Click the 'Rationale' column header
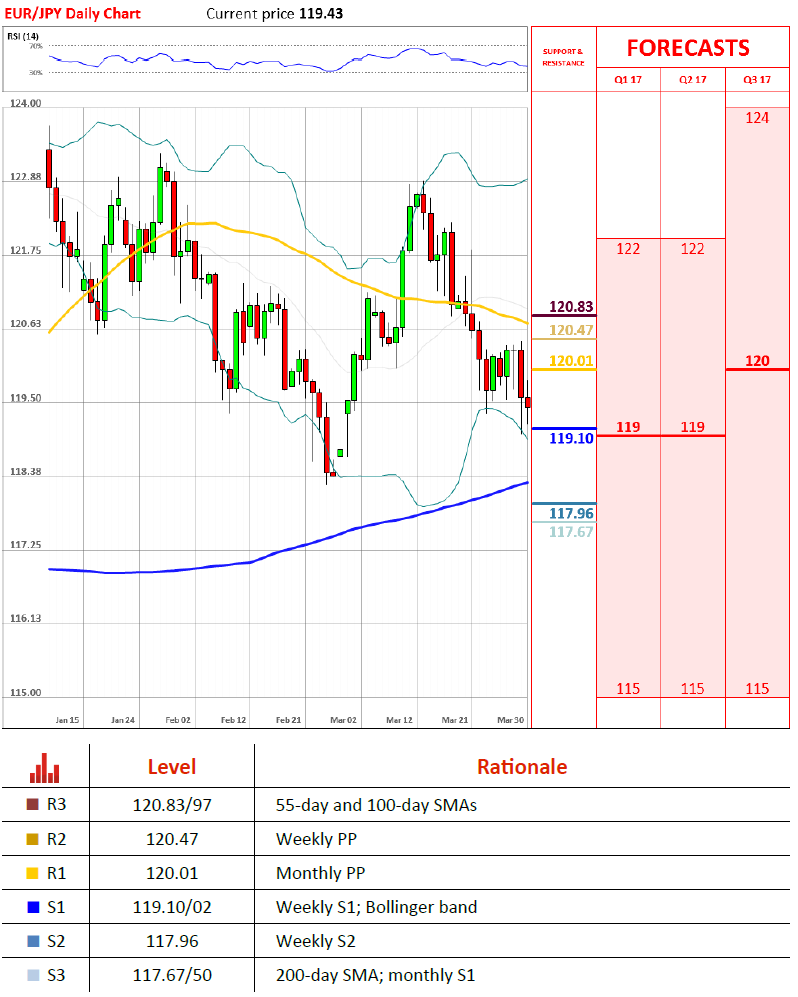798x997 pixels. pos(522,767)
